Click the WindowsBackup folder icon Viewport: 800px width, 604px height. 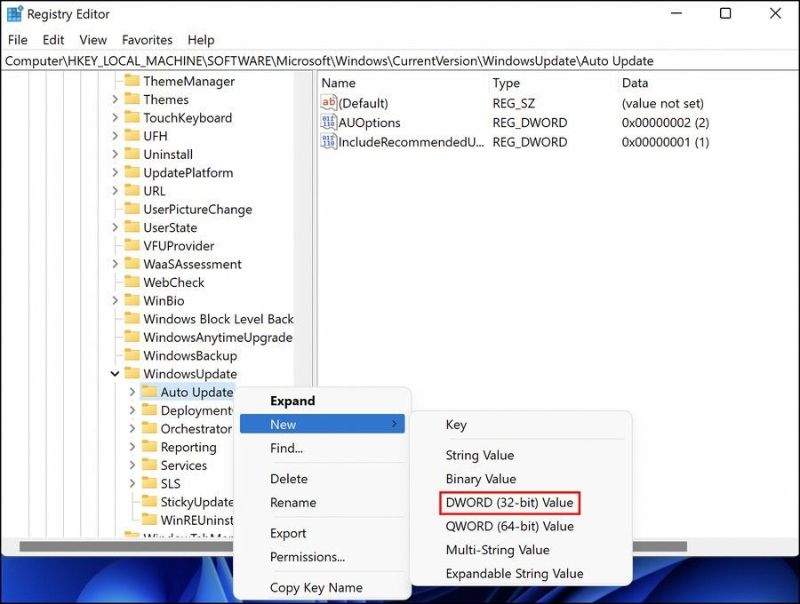[x=132, y=356]
